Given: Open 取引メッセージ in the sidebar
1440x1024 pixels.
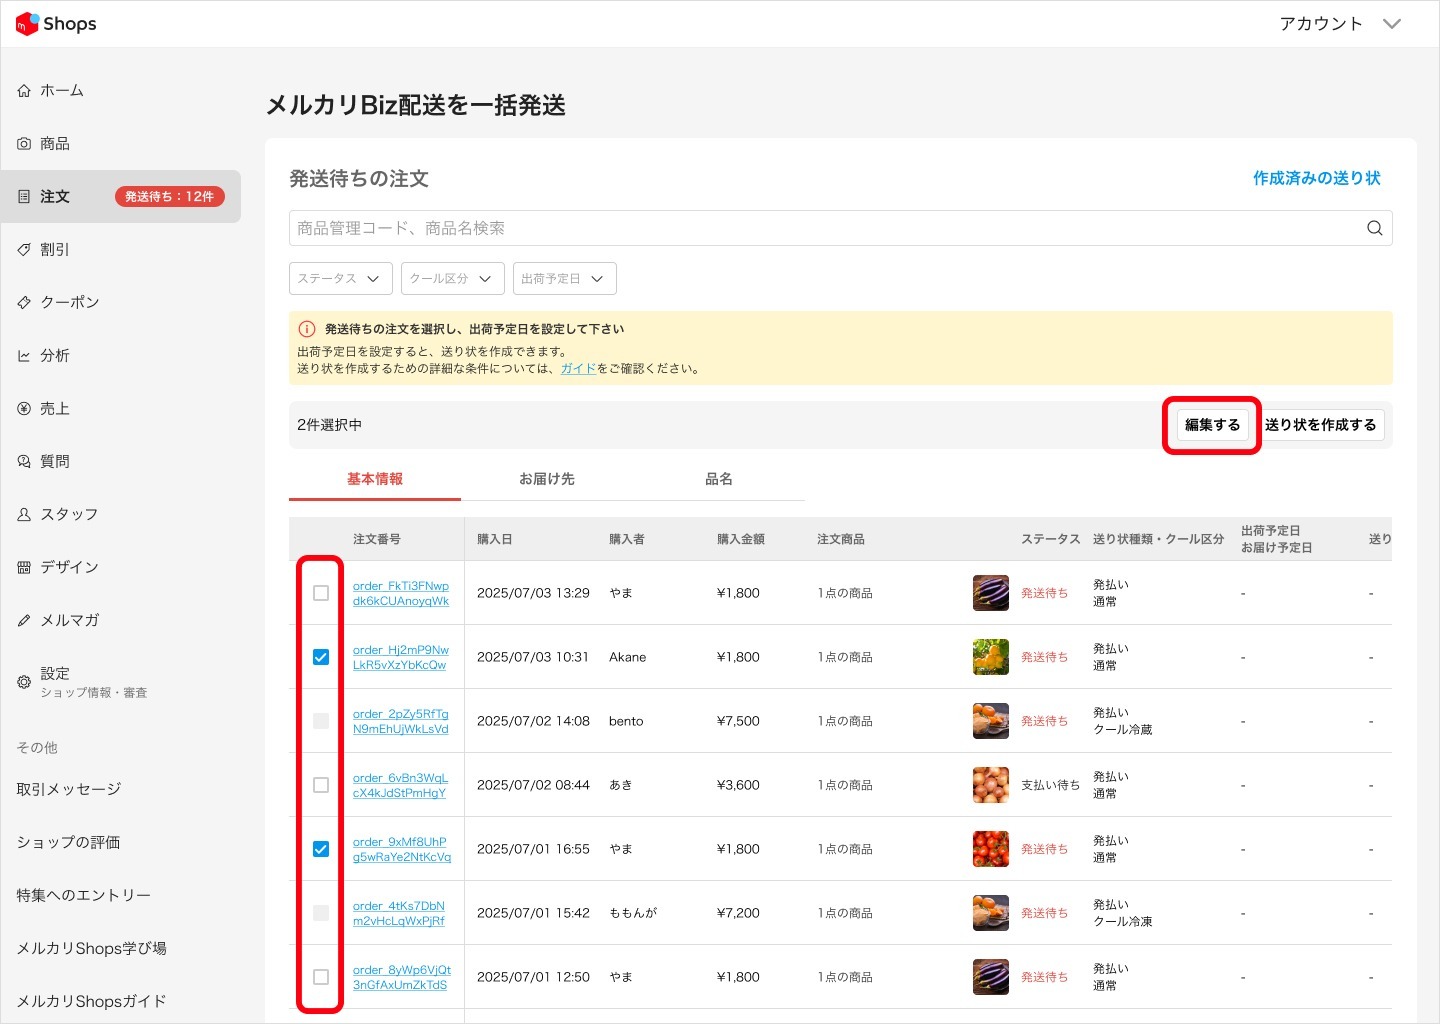Looking at the screenshot, I should tap(69, 789).
